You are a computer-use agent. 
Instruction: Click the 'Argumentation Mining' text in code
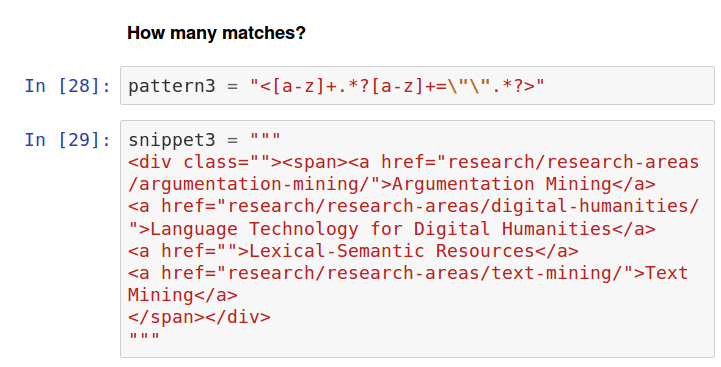pos(502,184)
